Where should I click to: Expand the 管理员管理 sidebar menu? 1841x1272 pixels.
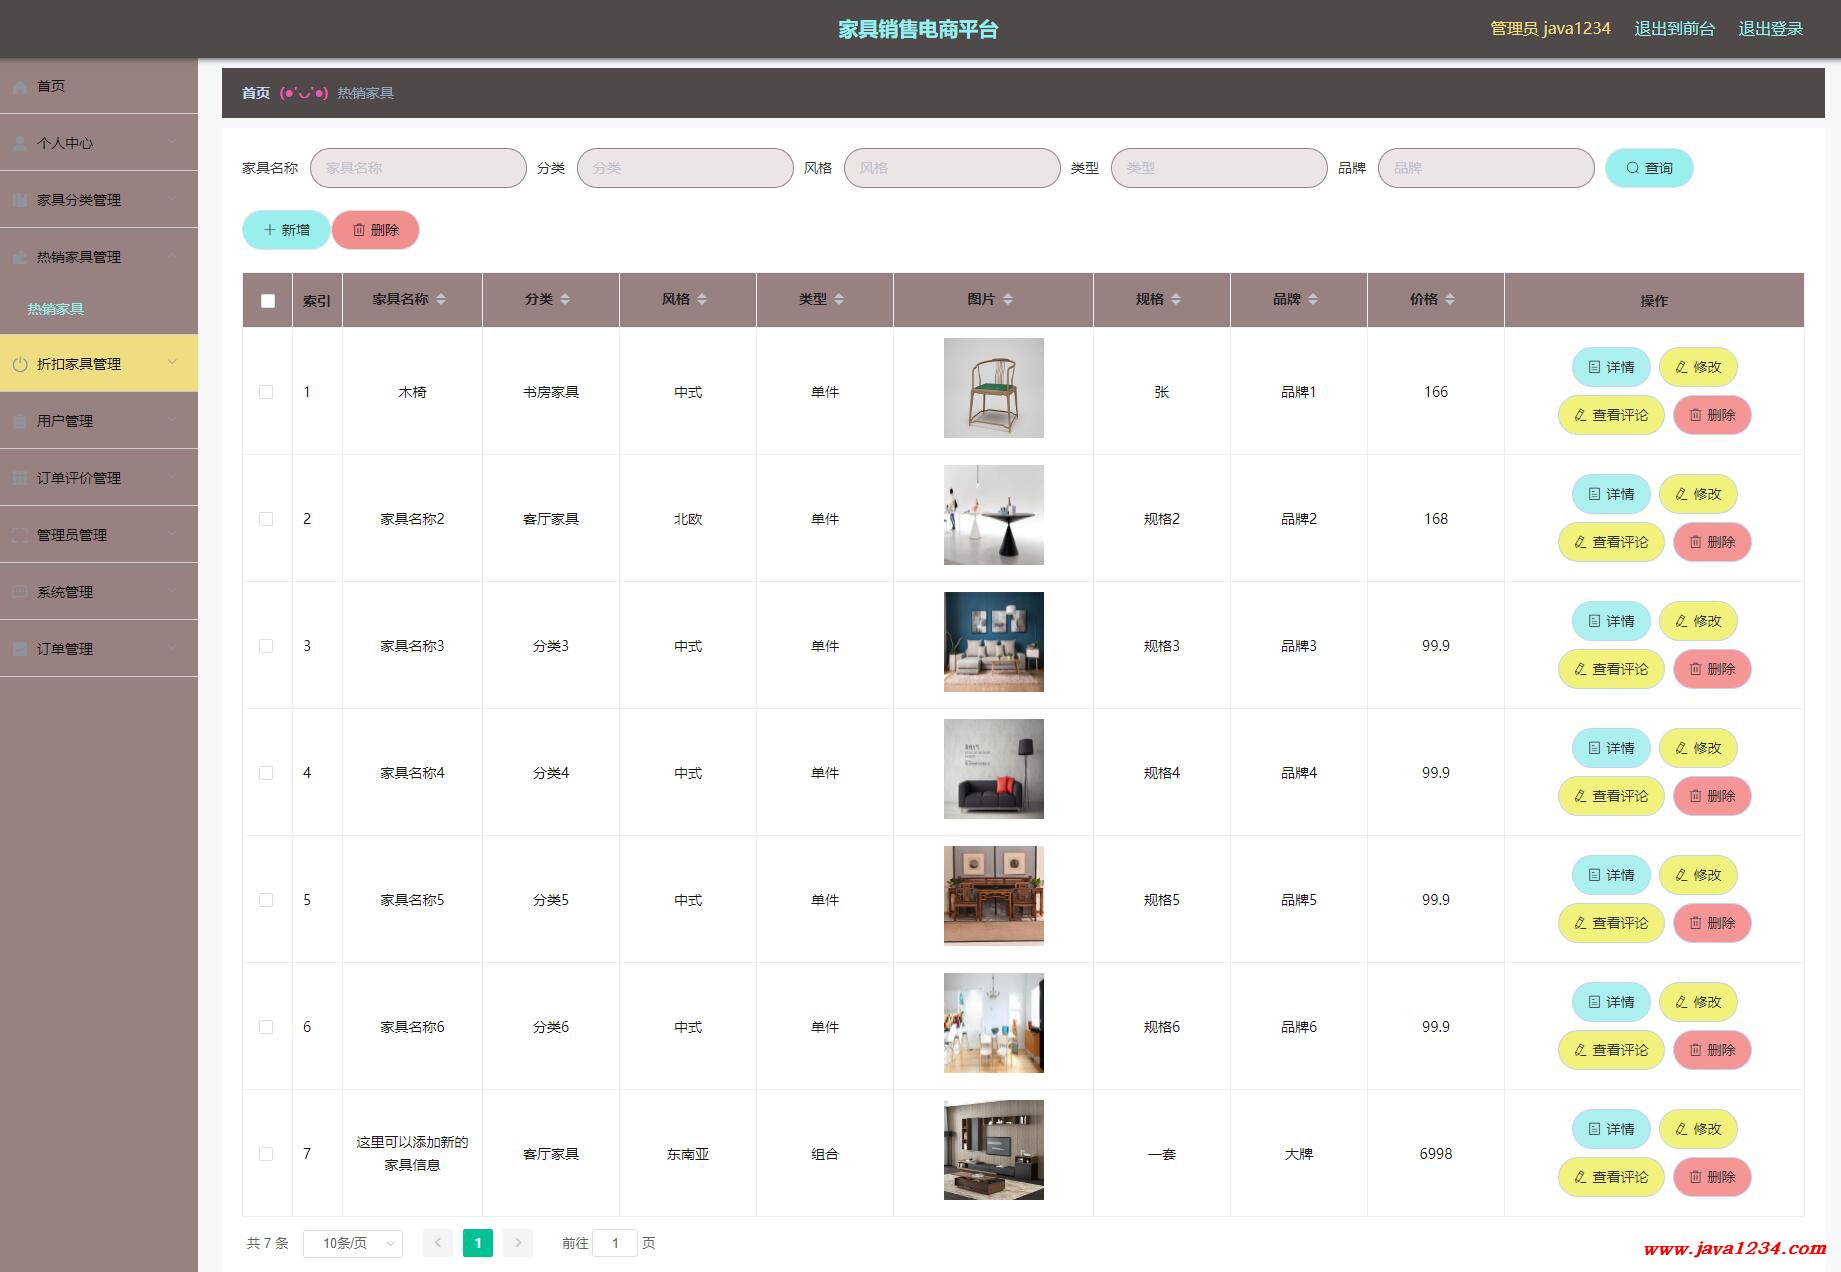pos(99,535)
